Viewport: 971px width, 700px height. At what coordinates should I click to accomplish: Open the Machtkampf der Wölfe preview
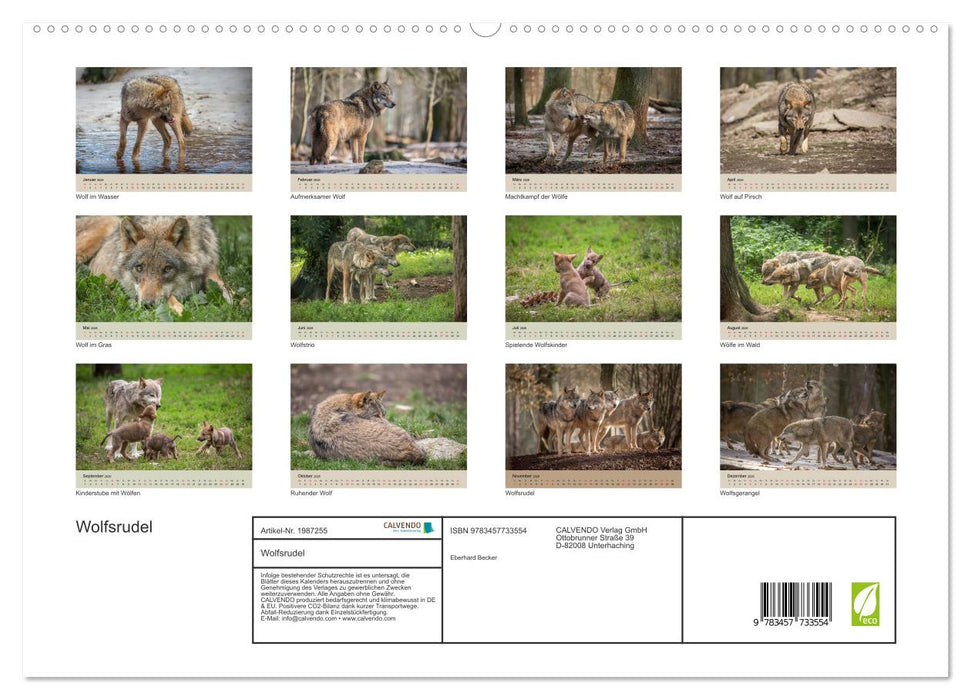point(592,120)
